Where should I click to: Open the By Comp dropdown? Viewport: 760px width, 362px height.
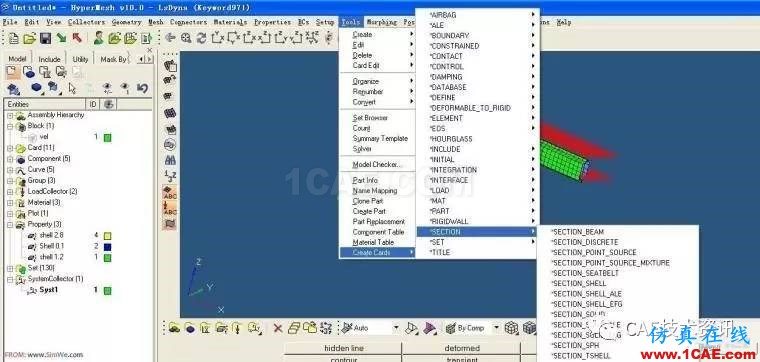click(x=496, y=328)
